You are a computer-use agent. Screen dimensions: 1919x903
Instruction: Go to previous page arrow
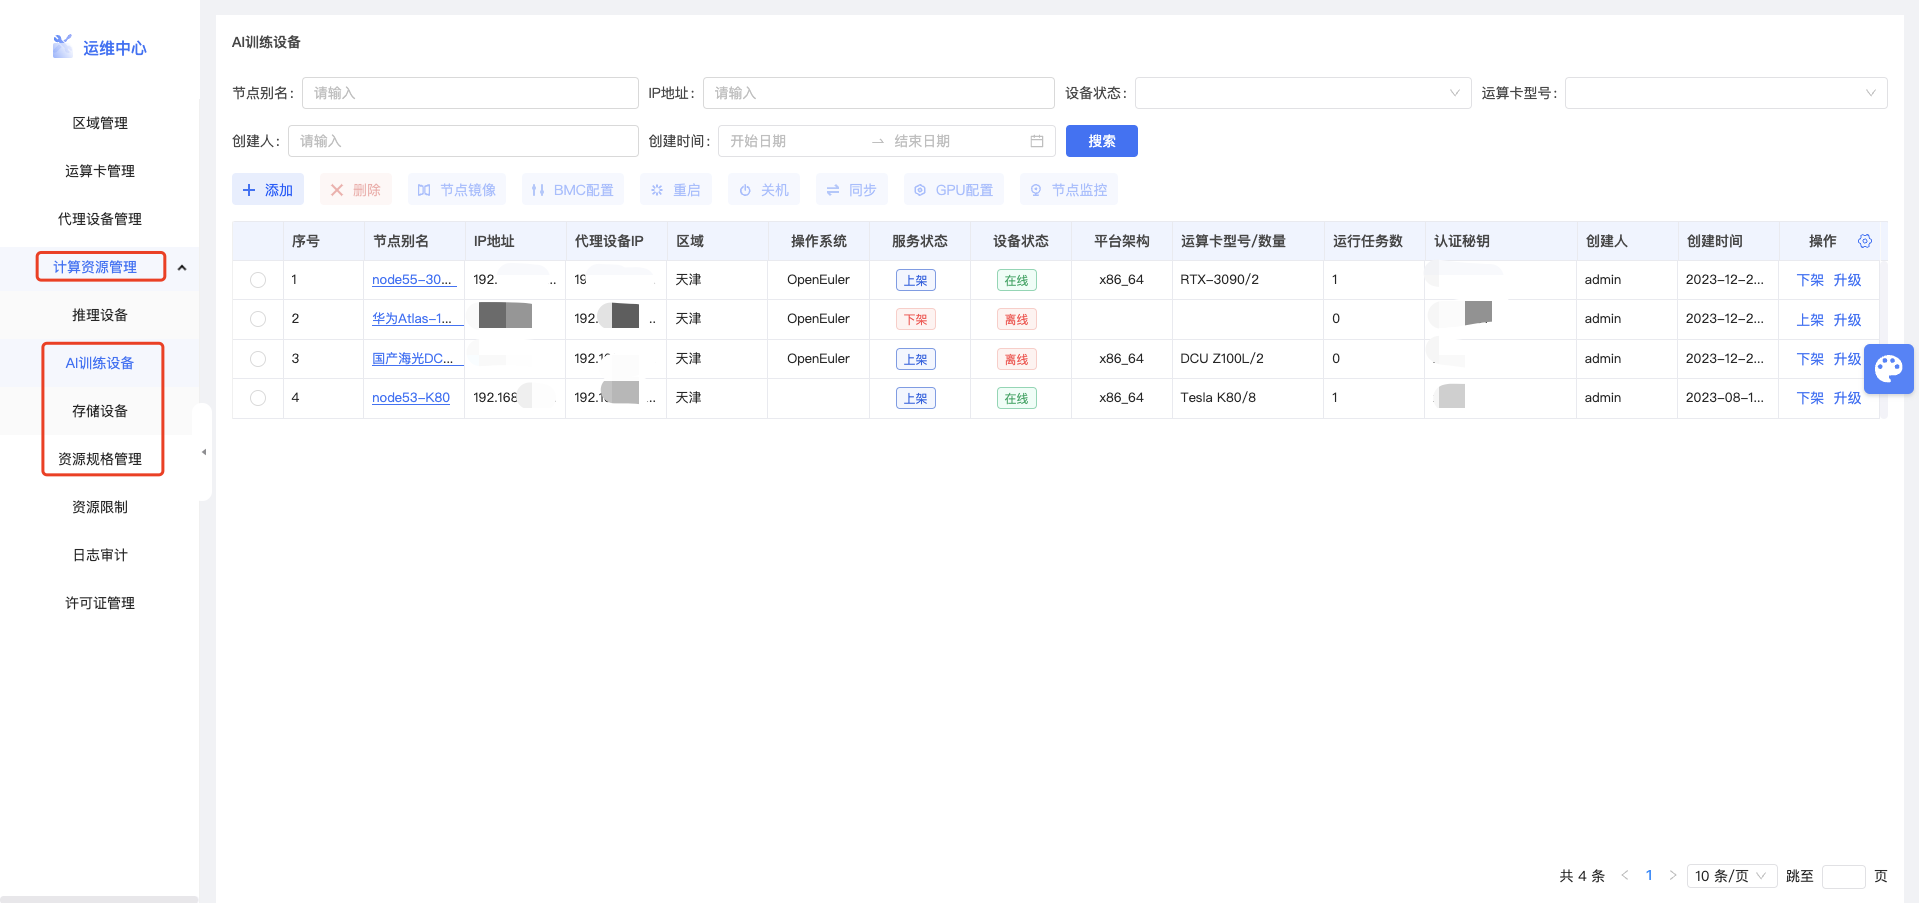tap(1625, 876)
